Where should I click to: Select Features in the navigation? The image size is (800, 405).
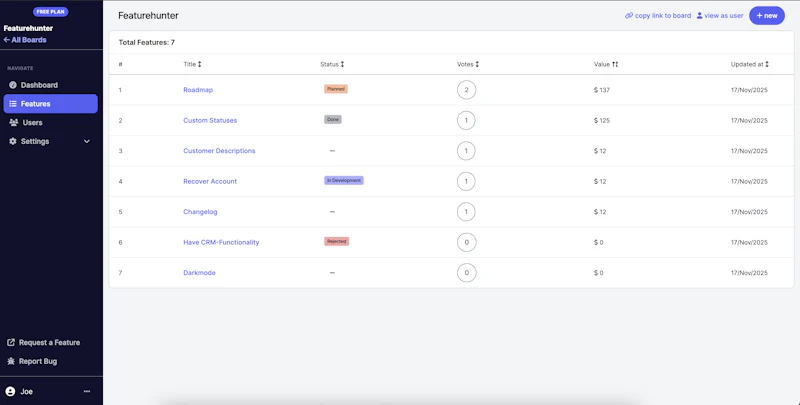(x=51, y=104)
